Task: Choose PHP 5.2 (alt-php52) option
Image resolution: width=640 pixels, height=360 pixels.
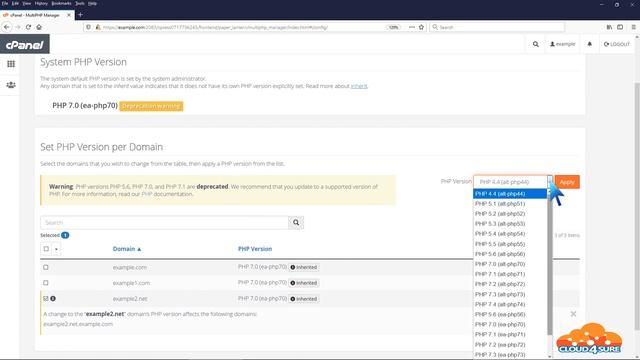Action: (510, 214)
